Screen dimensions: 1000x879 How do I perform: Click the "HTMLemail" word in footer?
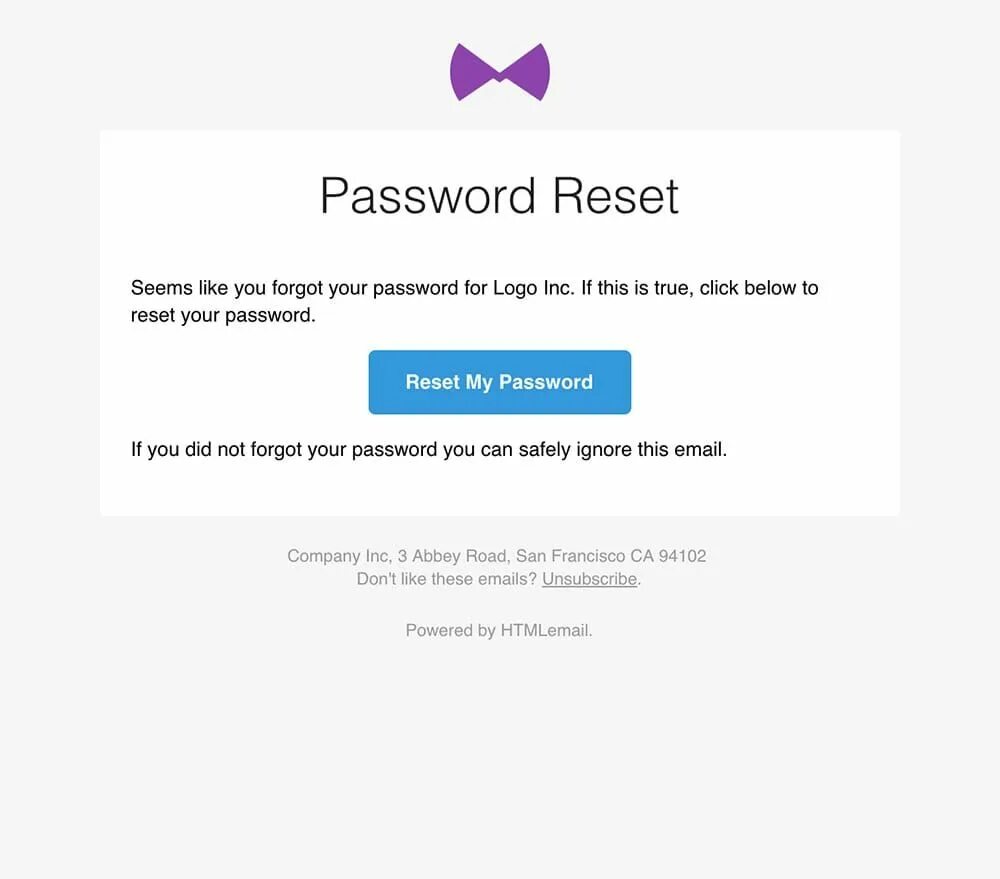point(544,631)
